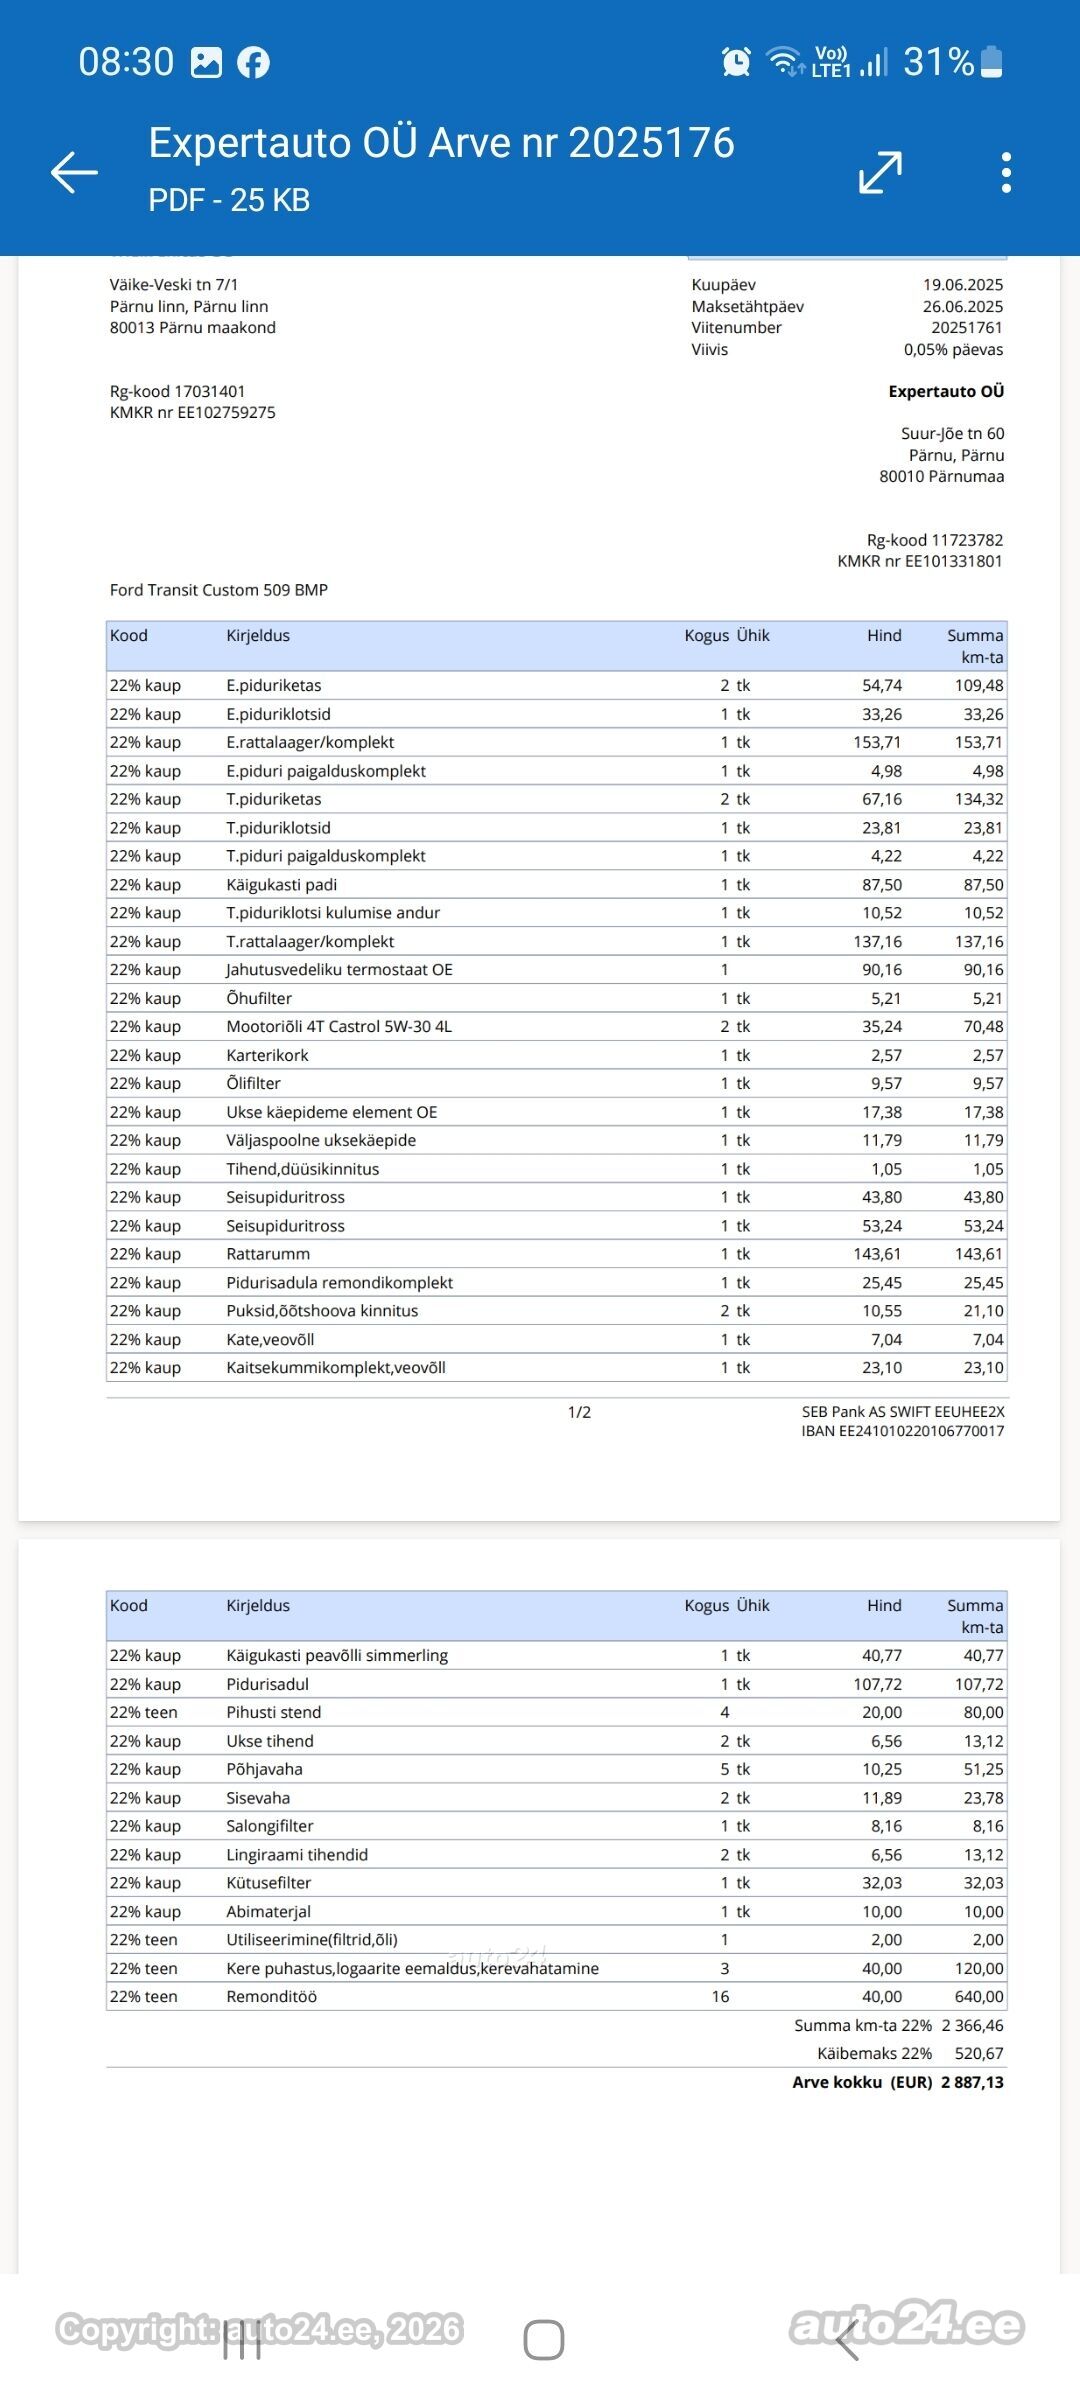The image size is (1080, 2400).
Task: Select 'Mootoriõli 4T Castrol 5W-30 4L' item
Action: tap(339, 1027)
